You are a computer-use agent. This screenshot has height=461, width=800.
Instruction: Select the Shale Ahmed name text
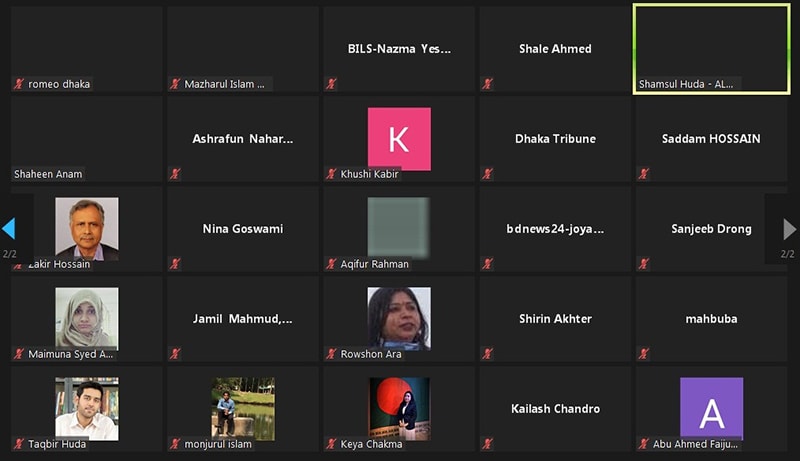(x=555, y=49)
